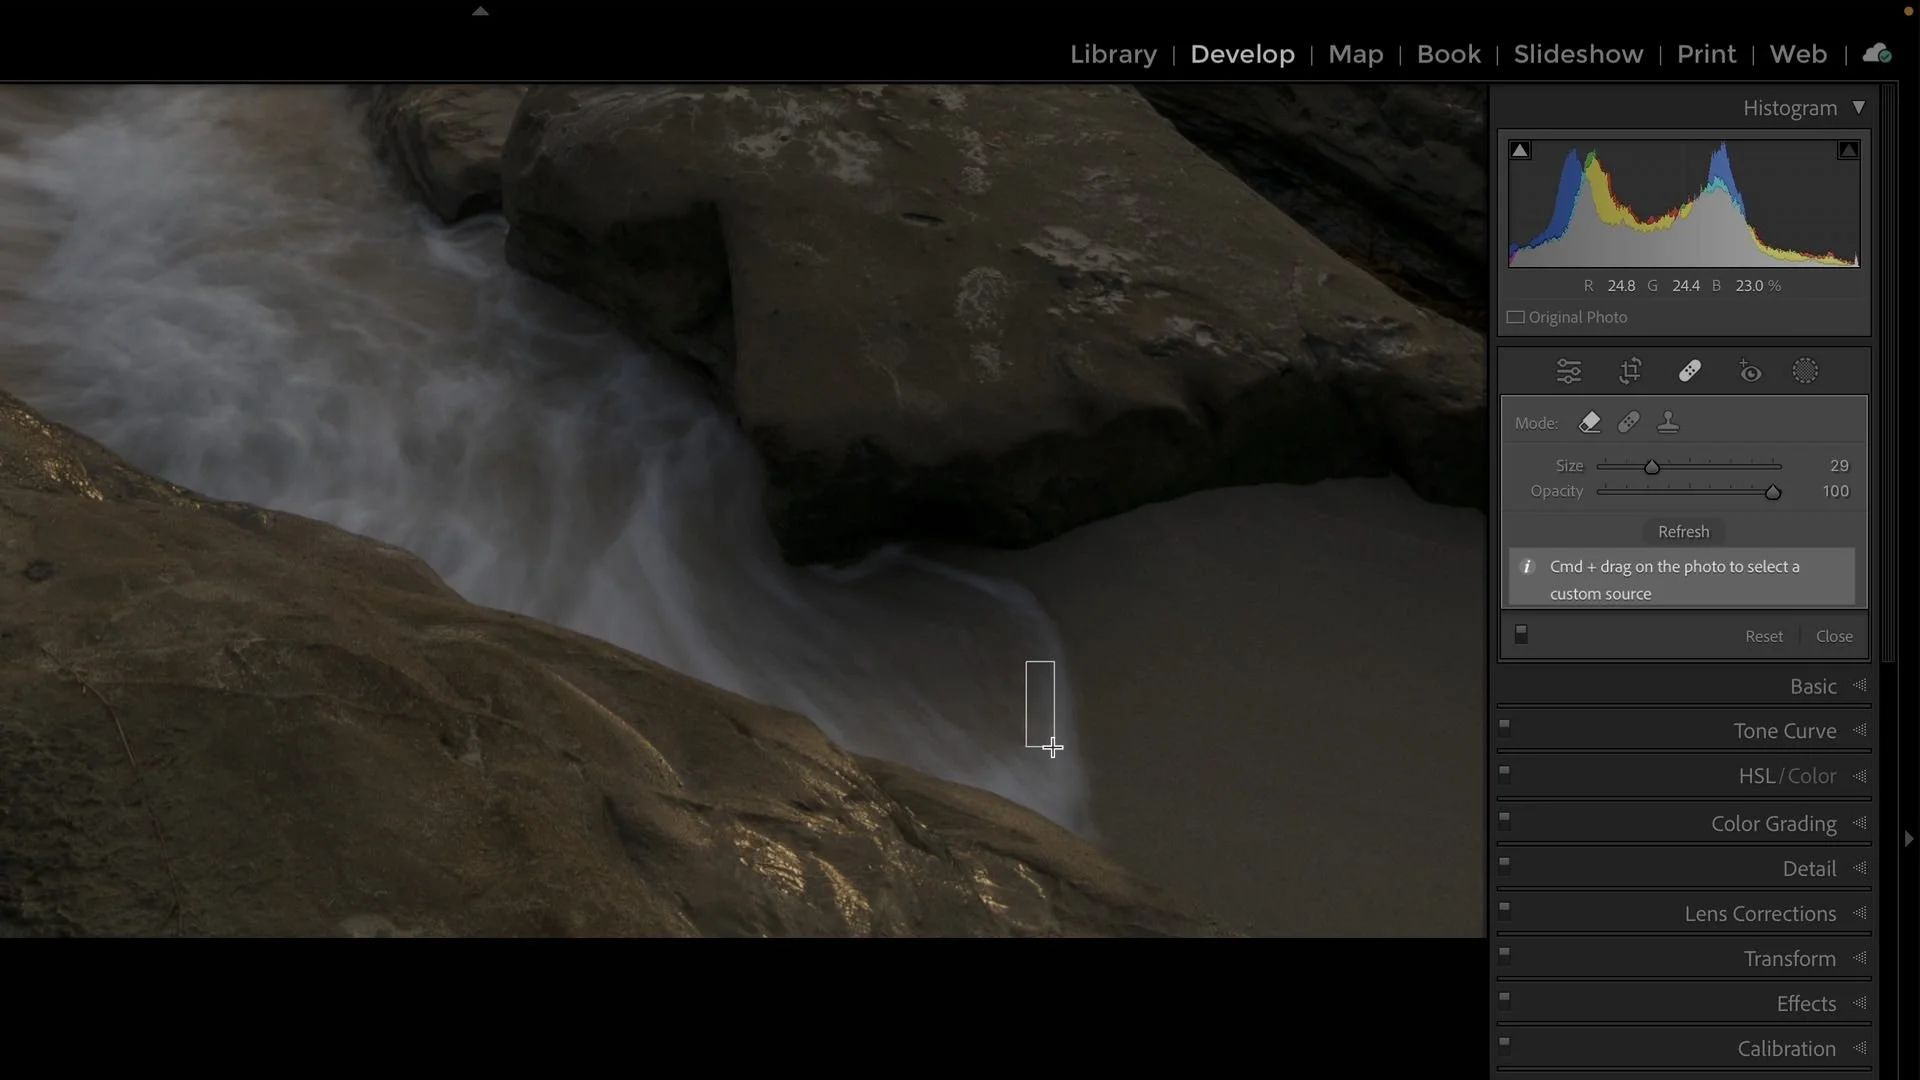Click the cloud sync status icon
The image size is (1920, 1080).
pos(1877,53)
